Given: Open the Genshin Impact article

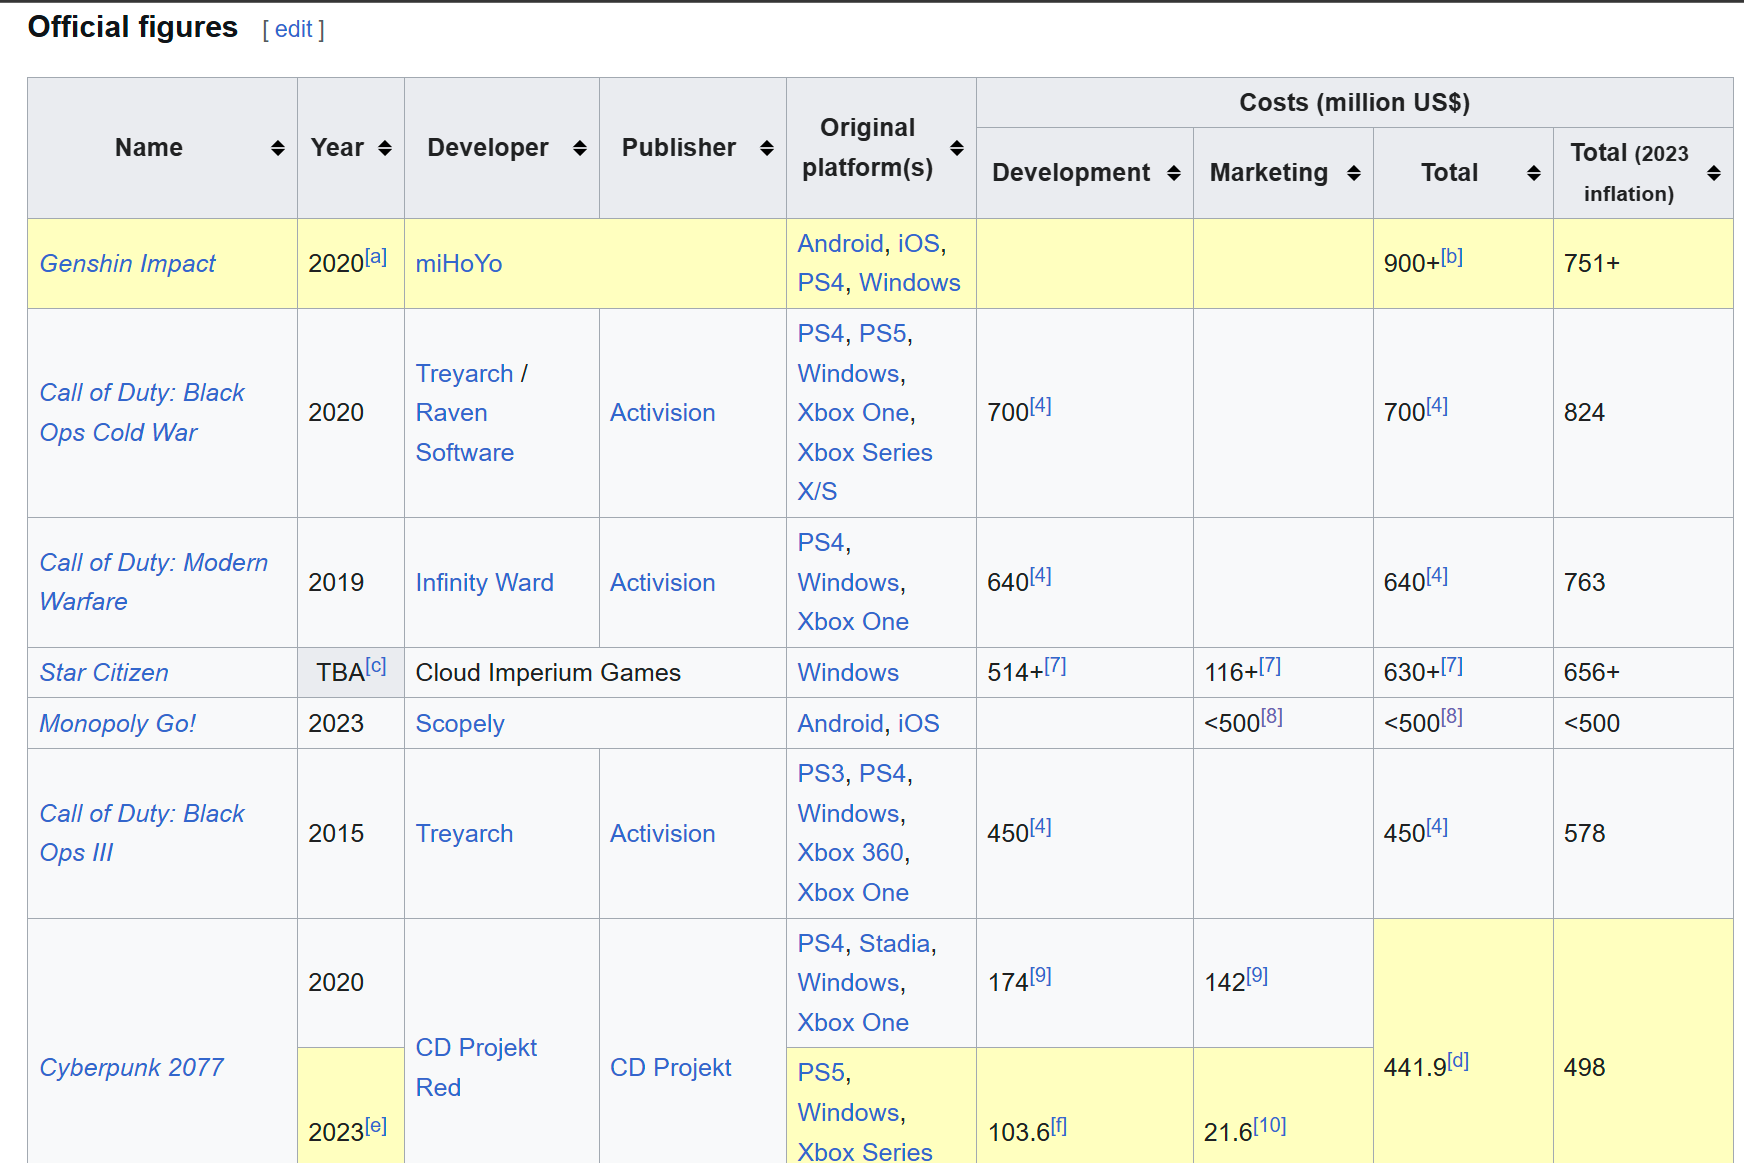Looking at the screenshot, I should [127, 263].
